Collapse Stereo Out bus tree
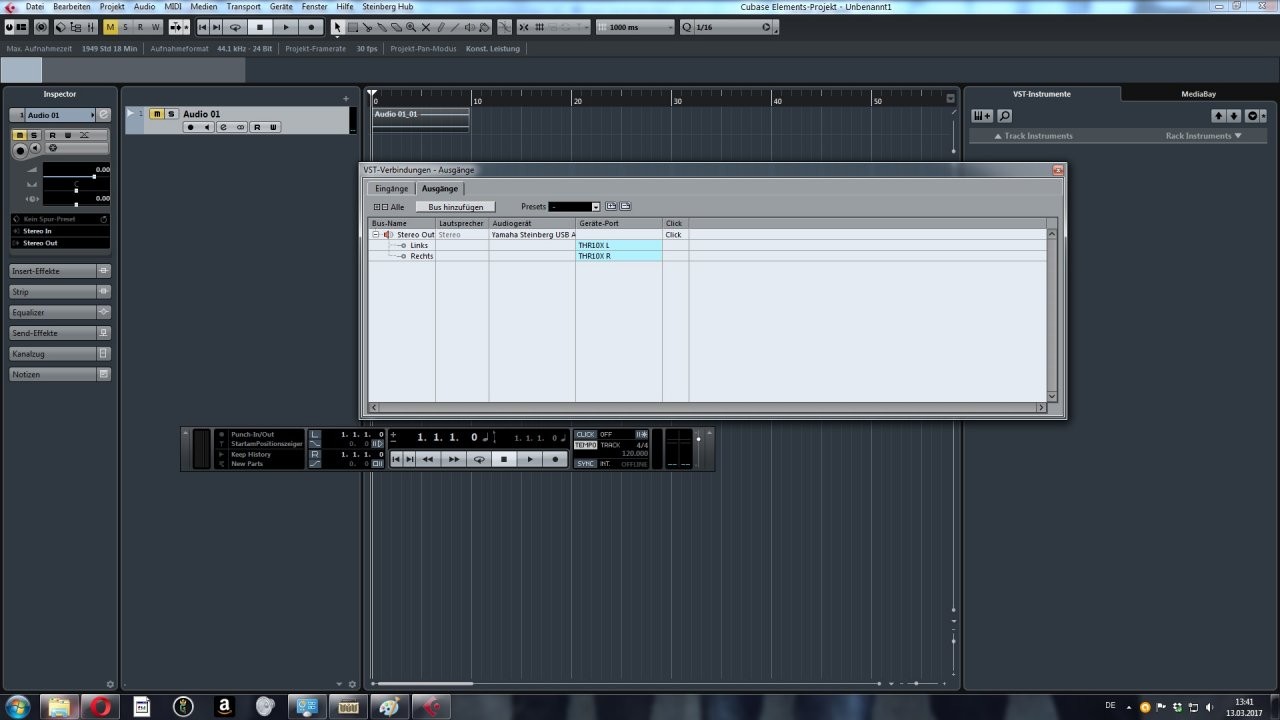Image resolution: width=1280 pixels, height=720 pixels. click(376, 235)
